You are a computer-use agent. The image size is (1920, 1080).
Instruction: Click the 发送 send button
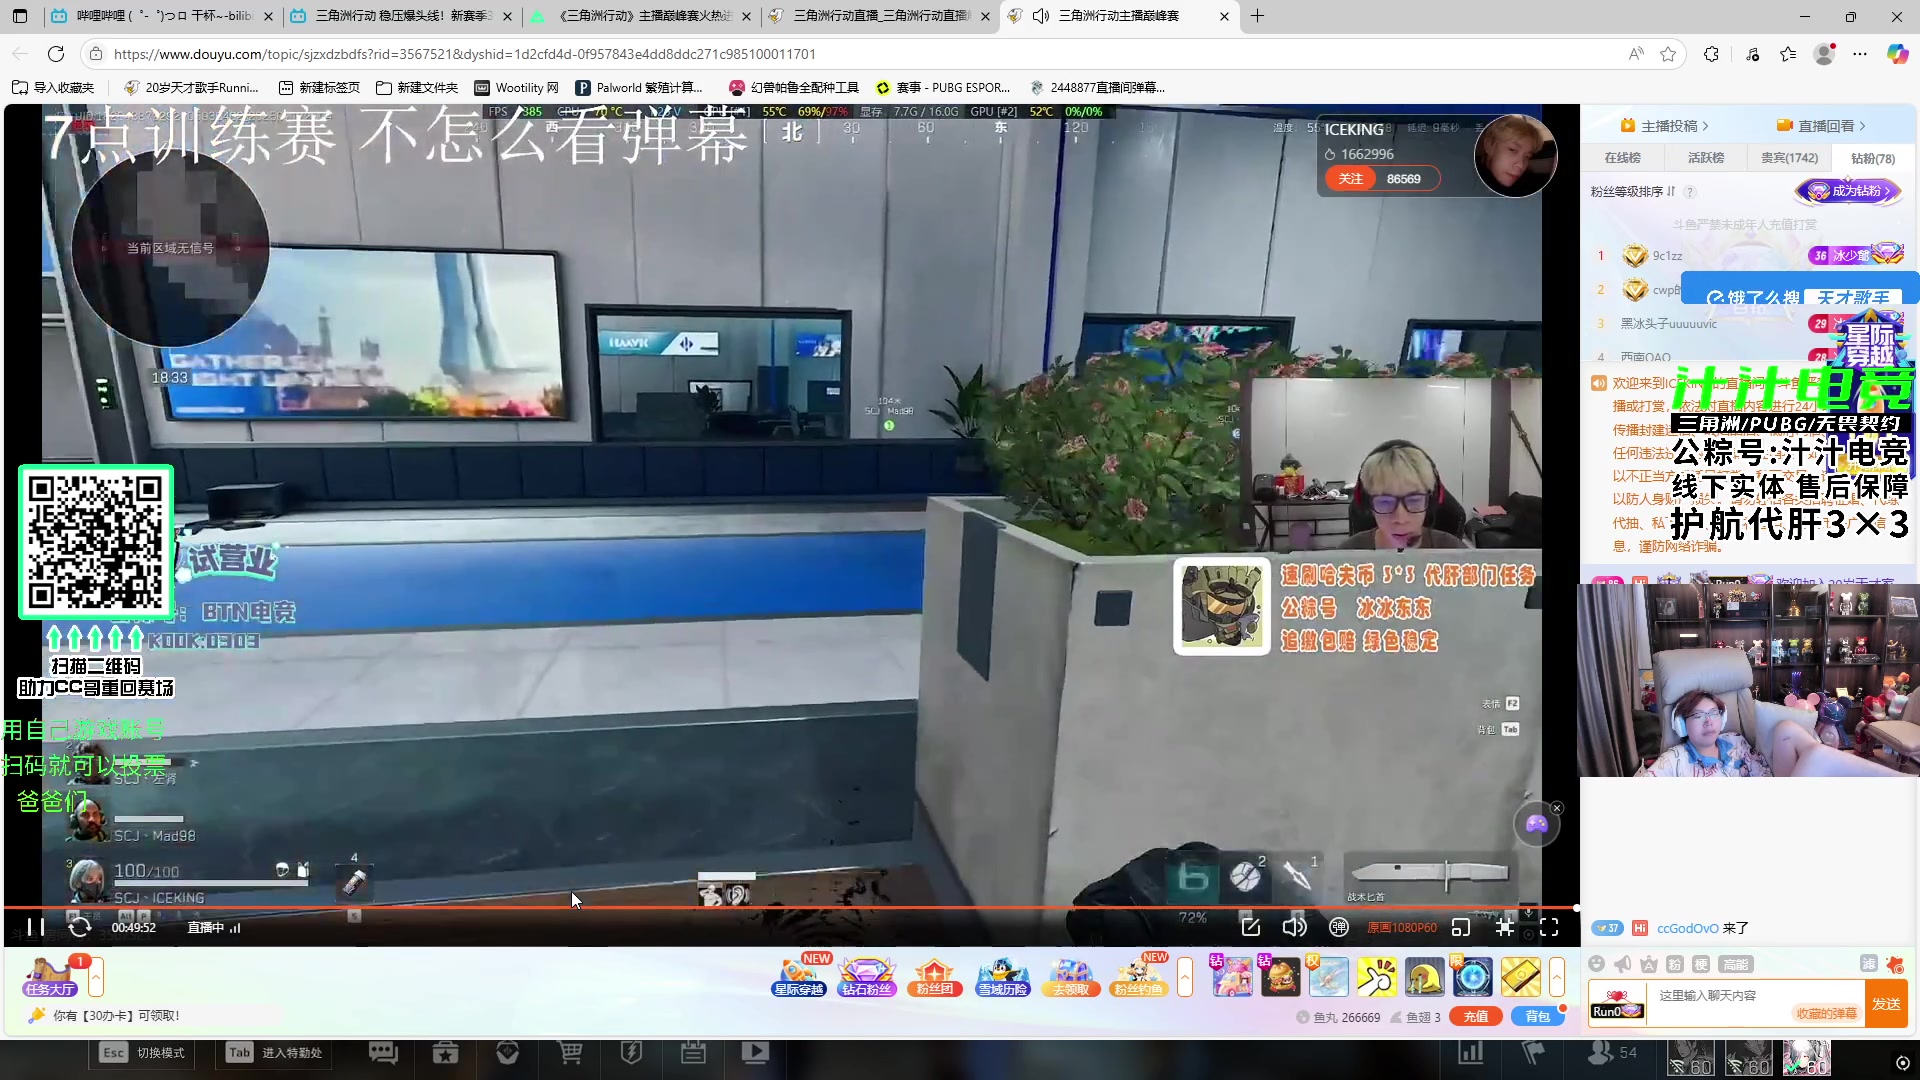[x=1886, y=1004]
